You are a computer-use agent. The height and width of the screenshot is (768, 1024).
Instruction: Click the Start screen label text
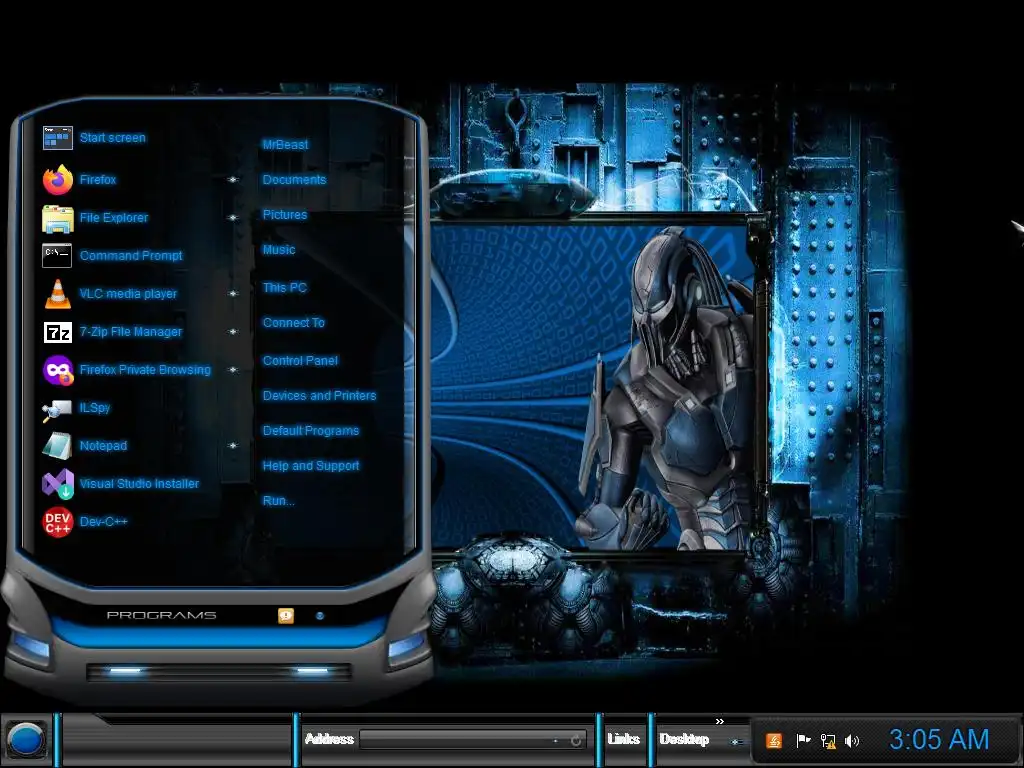[x=113, y=138]
